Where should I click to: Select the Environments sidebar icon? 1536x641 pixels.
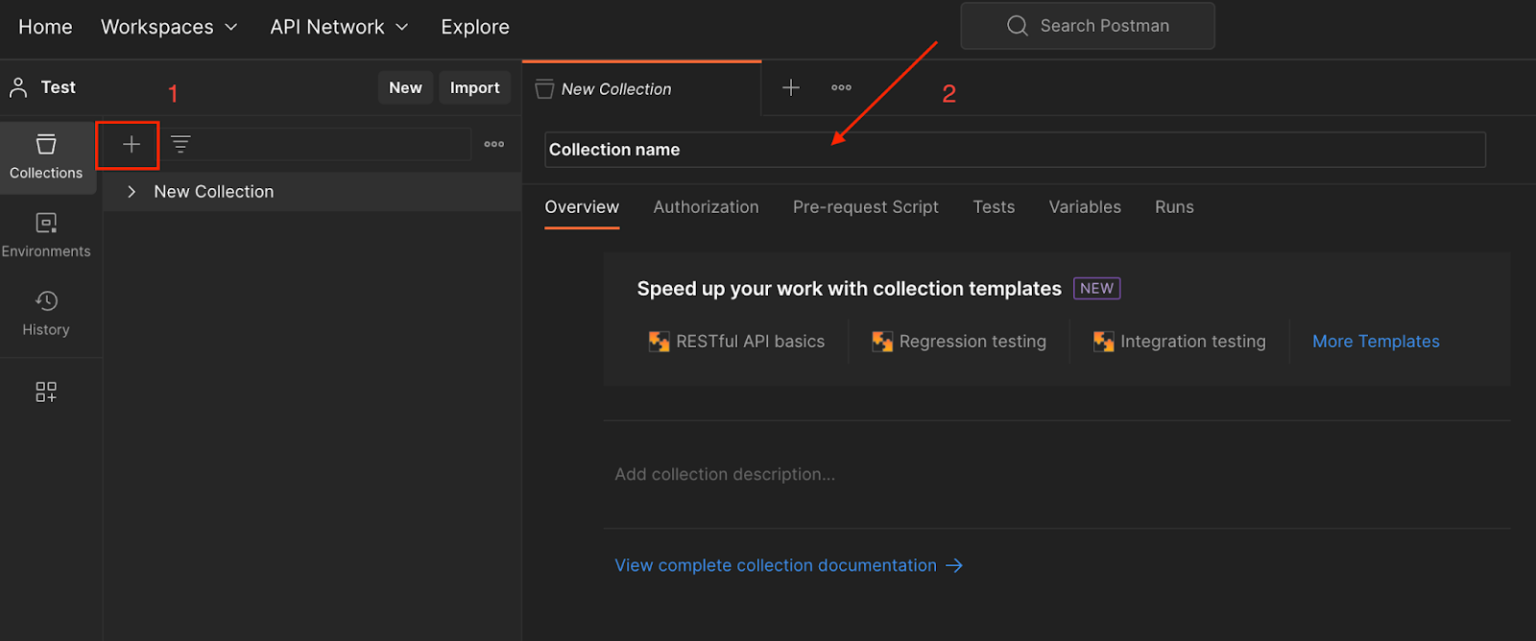[46, 235]
